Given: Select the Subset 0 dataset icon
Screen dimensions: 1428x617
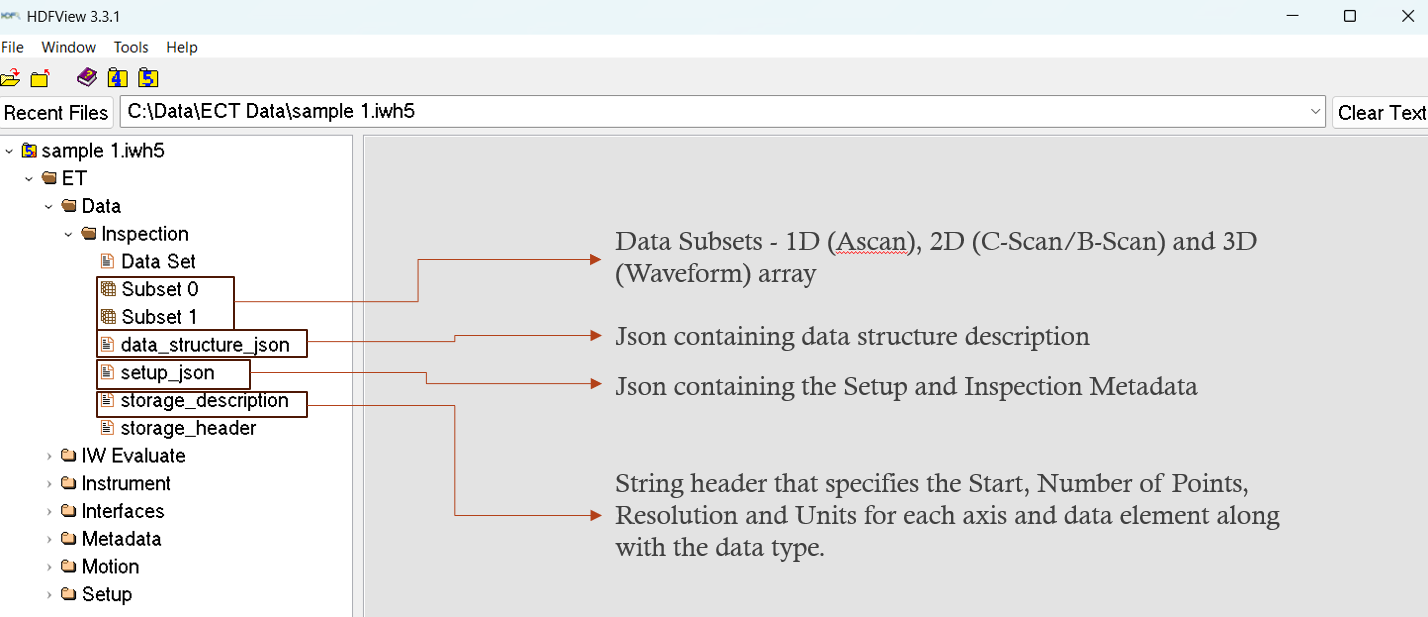Looking at the screenshot, I should click(108, 290).
